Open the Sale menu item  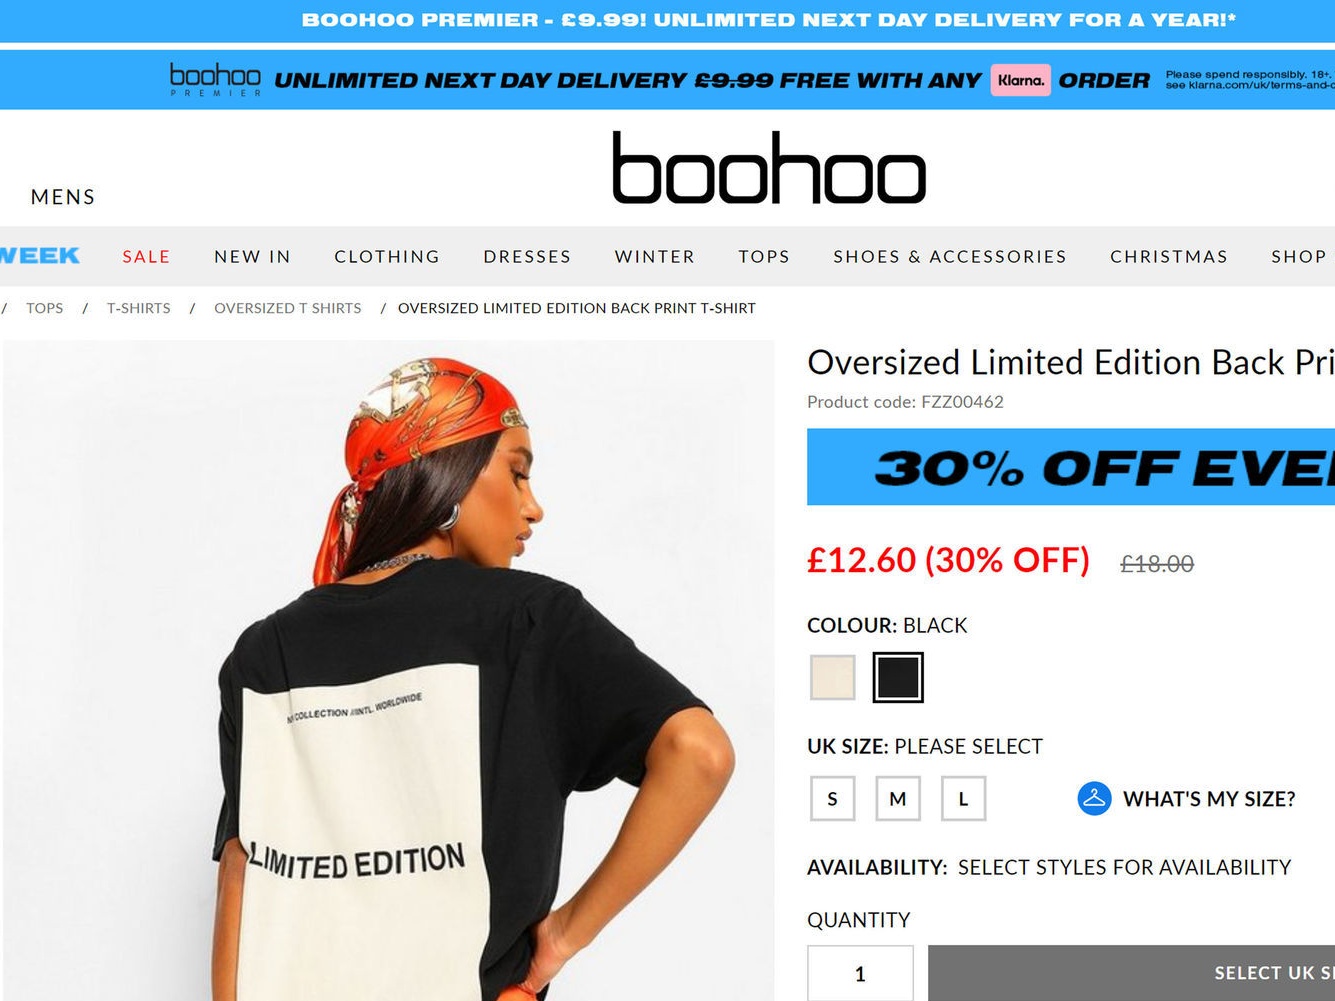[146, 256]
